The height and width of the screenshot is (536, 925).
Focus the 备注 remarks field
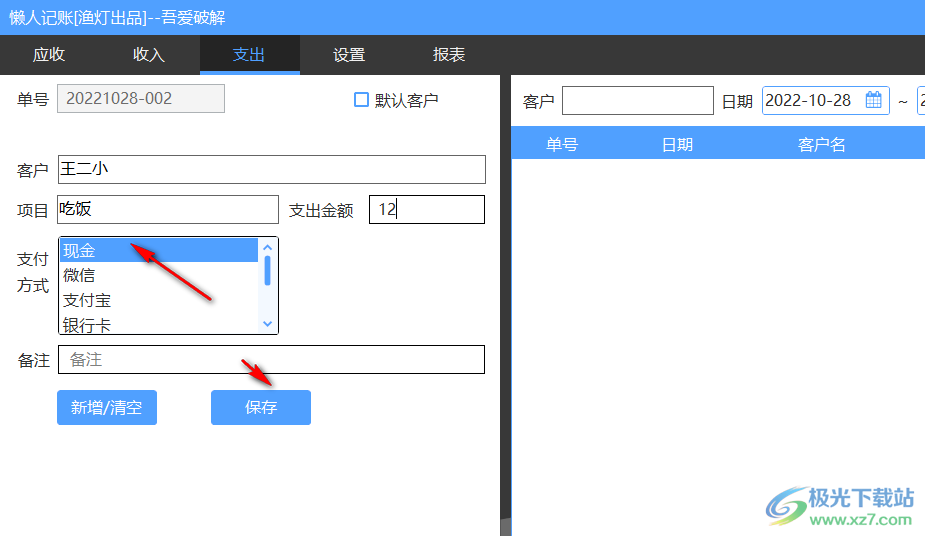point(271,360)
